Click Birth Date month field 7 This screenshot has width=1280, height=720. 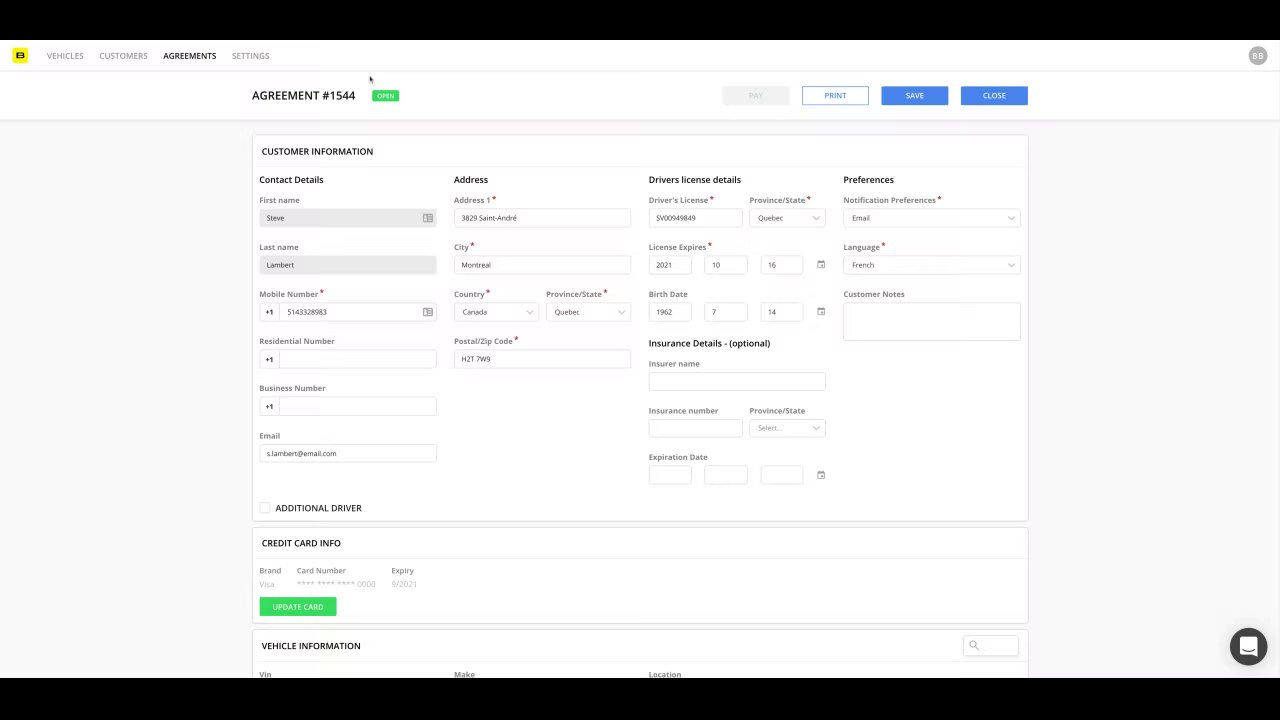[726, 312]
